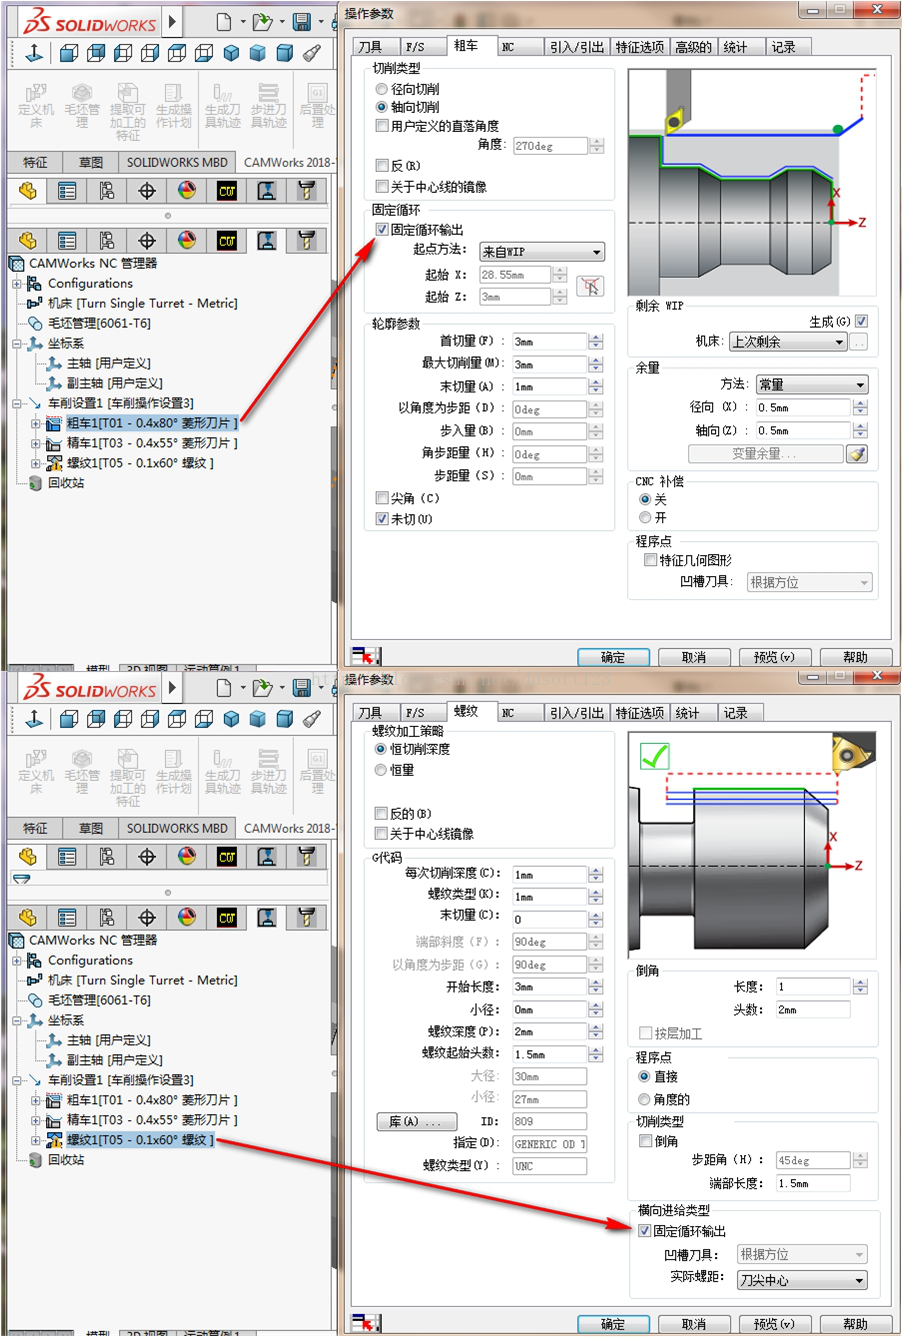The height and width of the screenshot is (1337, 903).
Task: Increase the 最大切削量 (M) stepper value
Action: [596, 360]
